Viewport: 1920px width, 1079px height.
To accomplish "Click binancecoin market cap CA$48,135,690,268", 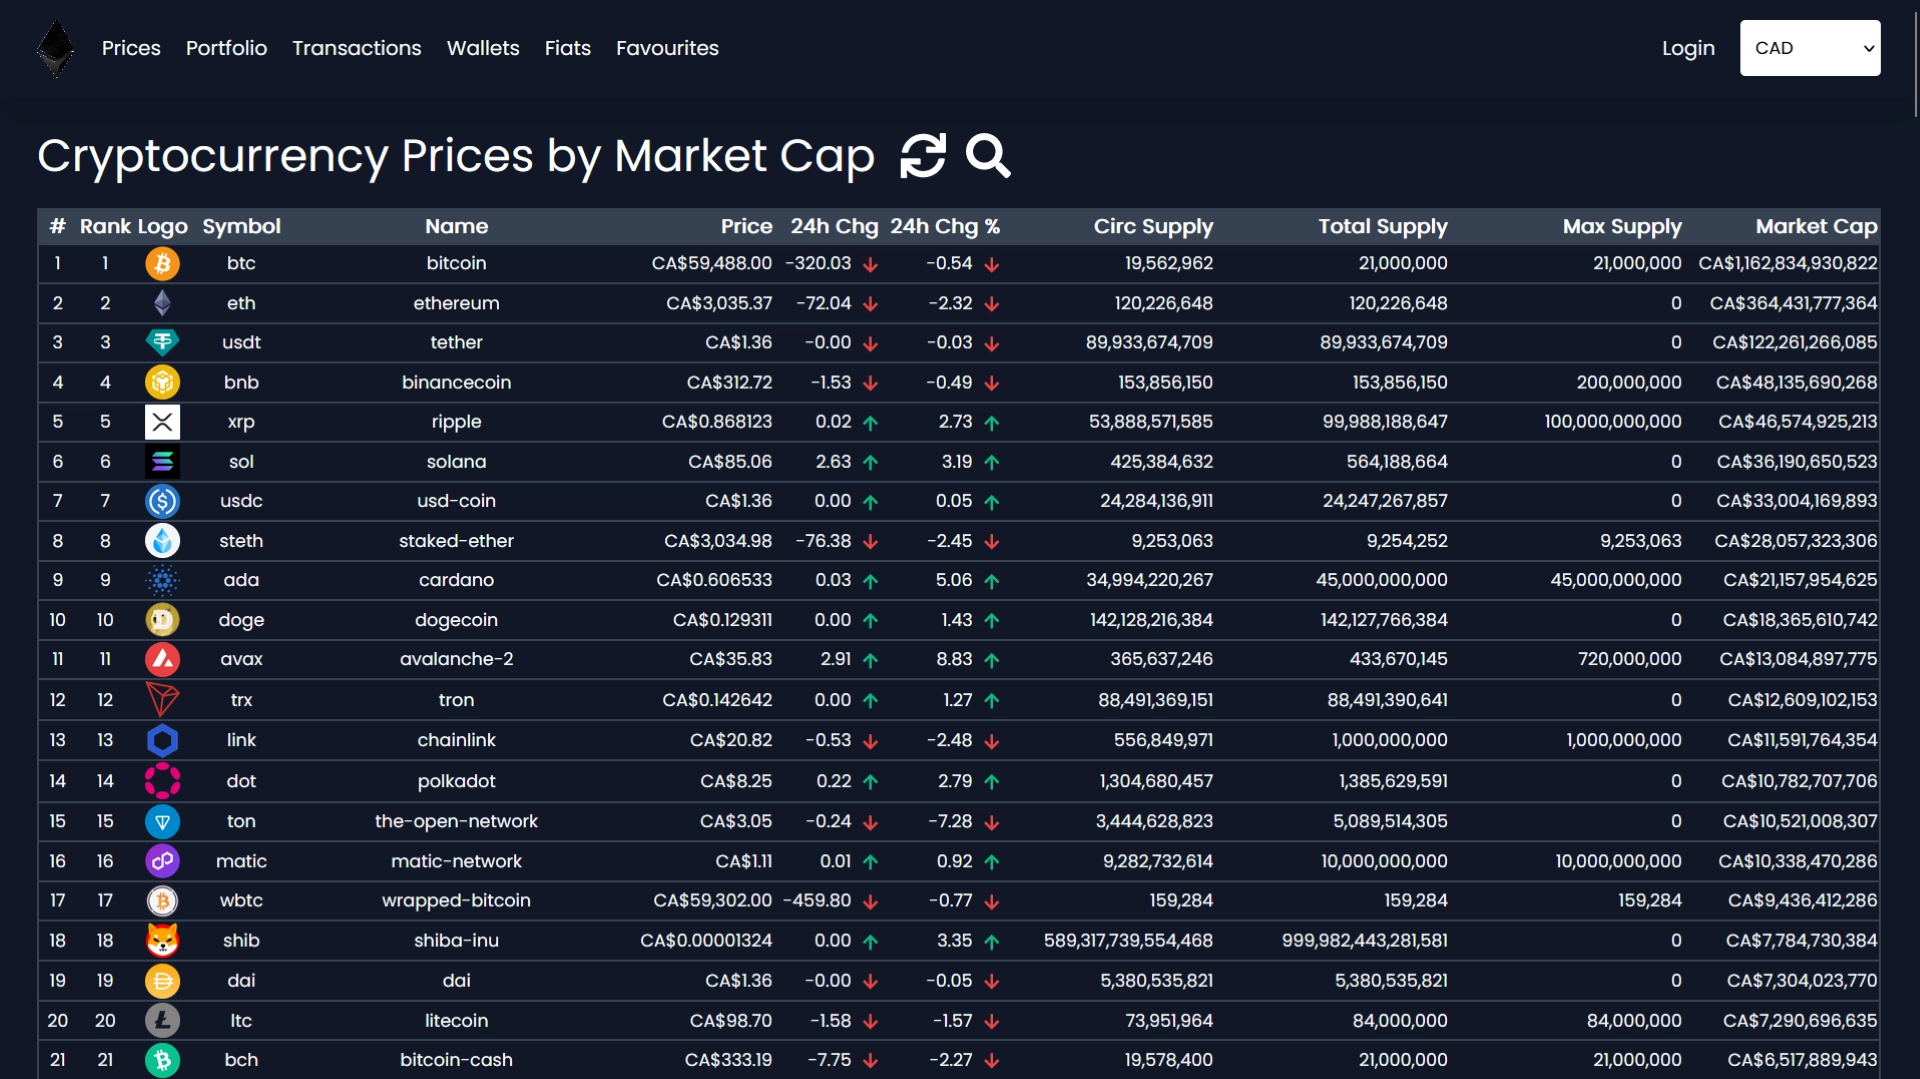I will click(1796, 382).
